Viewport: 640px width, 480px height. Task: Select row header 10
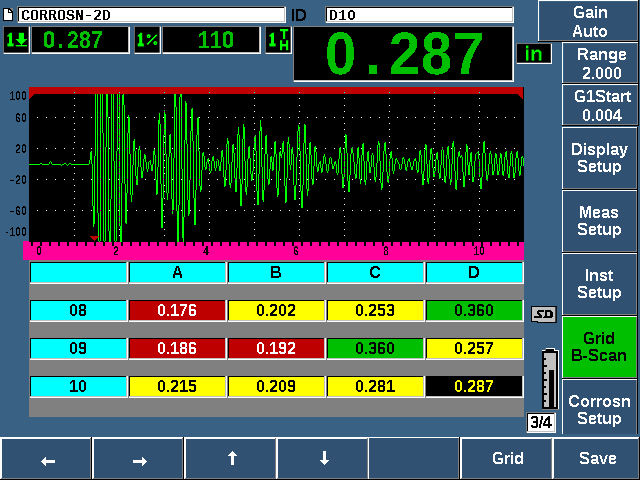[x=78, y=386]
